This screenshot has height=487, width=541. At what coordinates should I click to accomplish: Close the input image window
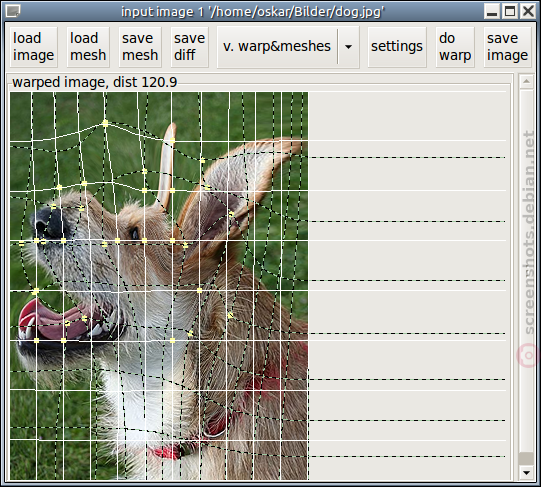click(x=528, y=11)
